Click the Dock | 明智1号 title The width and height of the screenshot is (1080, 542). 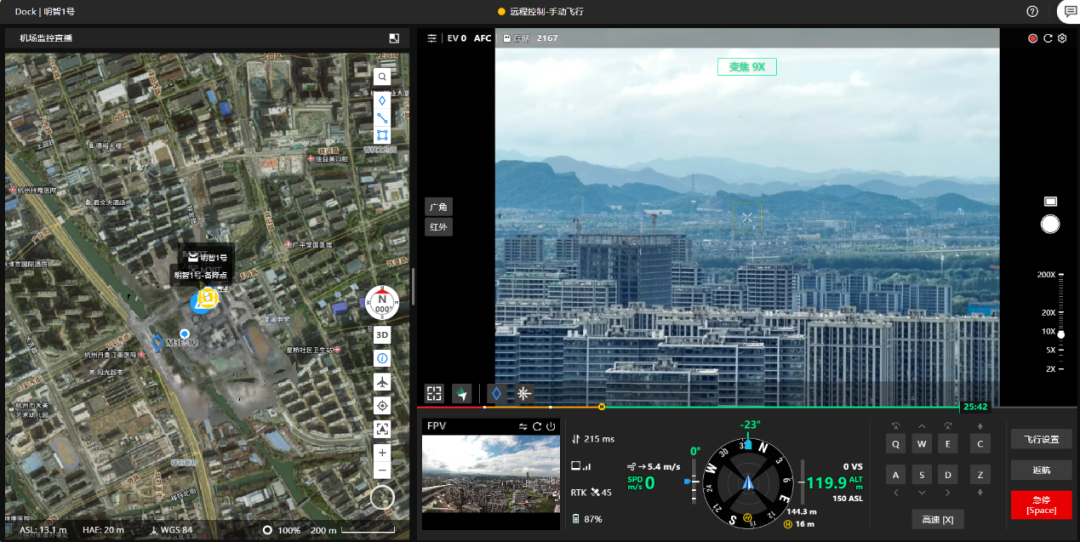(45, 12)
